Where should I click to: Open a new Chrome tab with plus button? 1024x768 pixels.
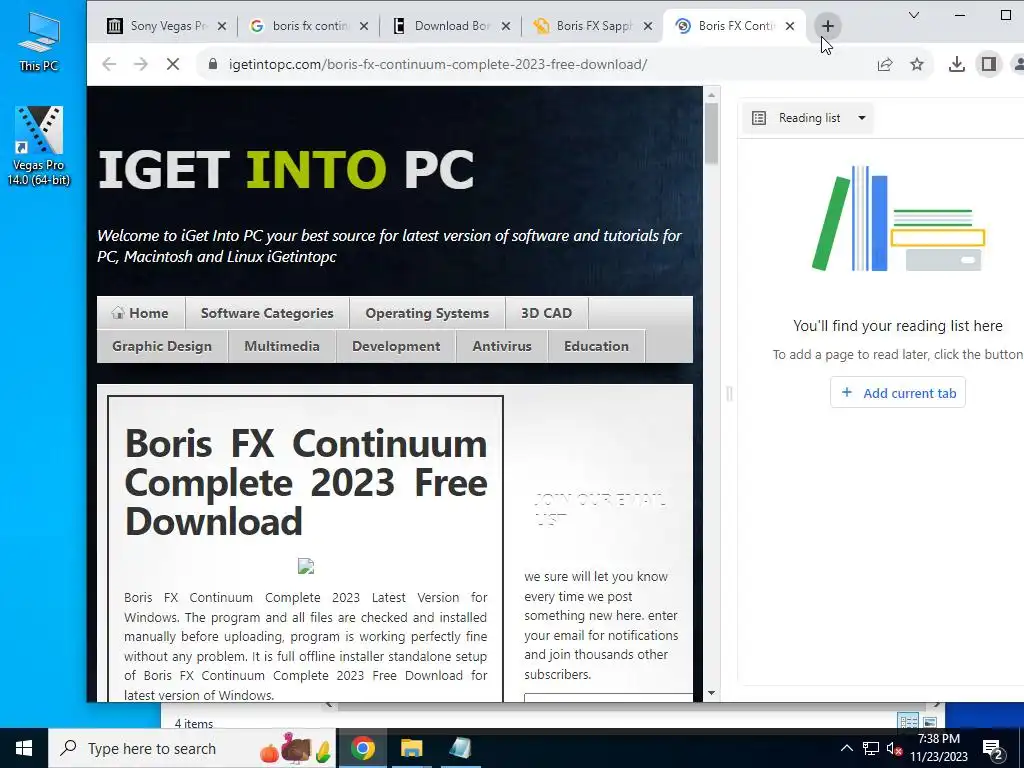827,26
